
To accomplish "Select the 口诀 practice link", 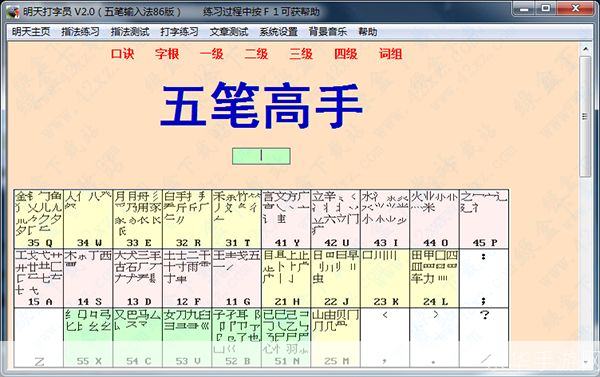I will pyautogui.click(x=122, y=54).
